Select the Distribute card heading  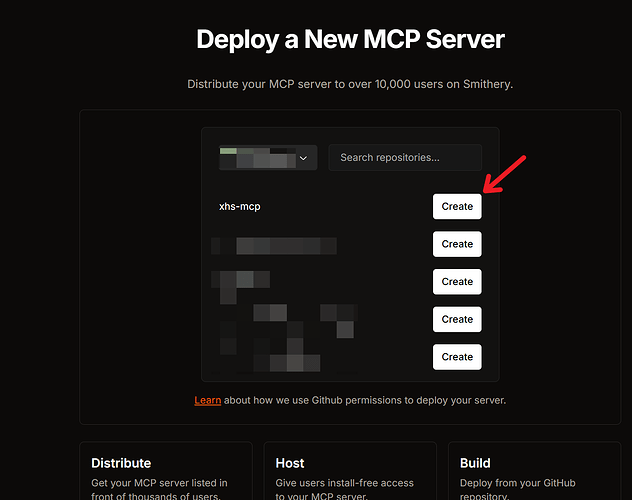tap(121, 463)
